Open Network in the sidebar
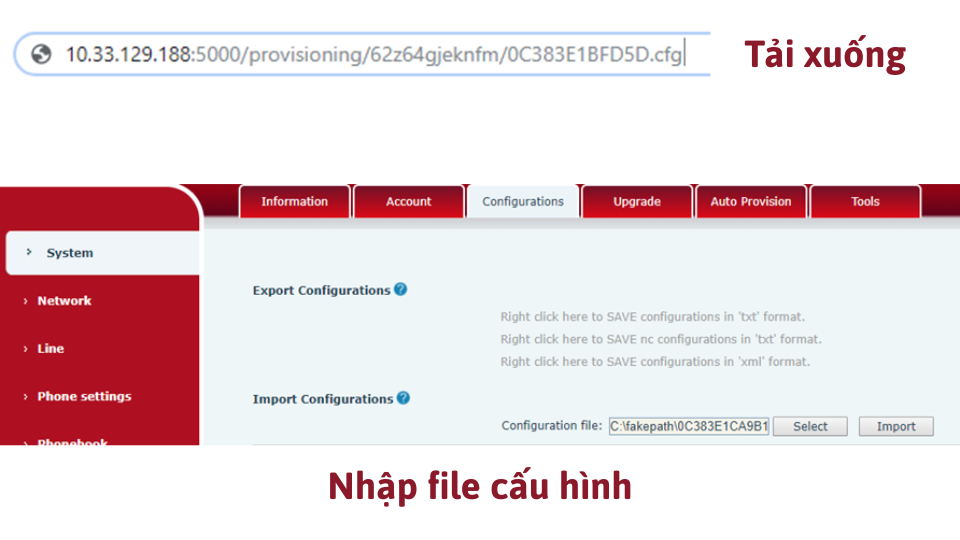Screen dimensions: 960x540 (x=64, y=301)
